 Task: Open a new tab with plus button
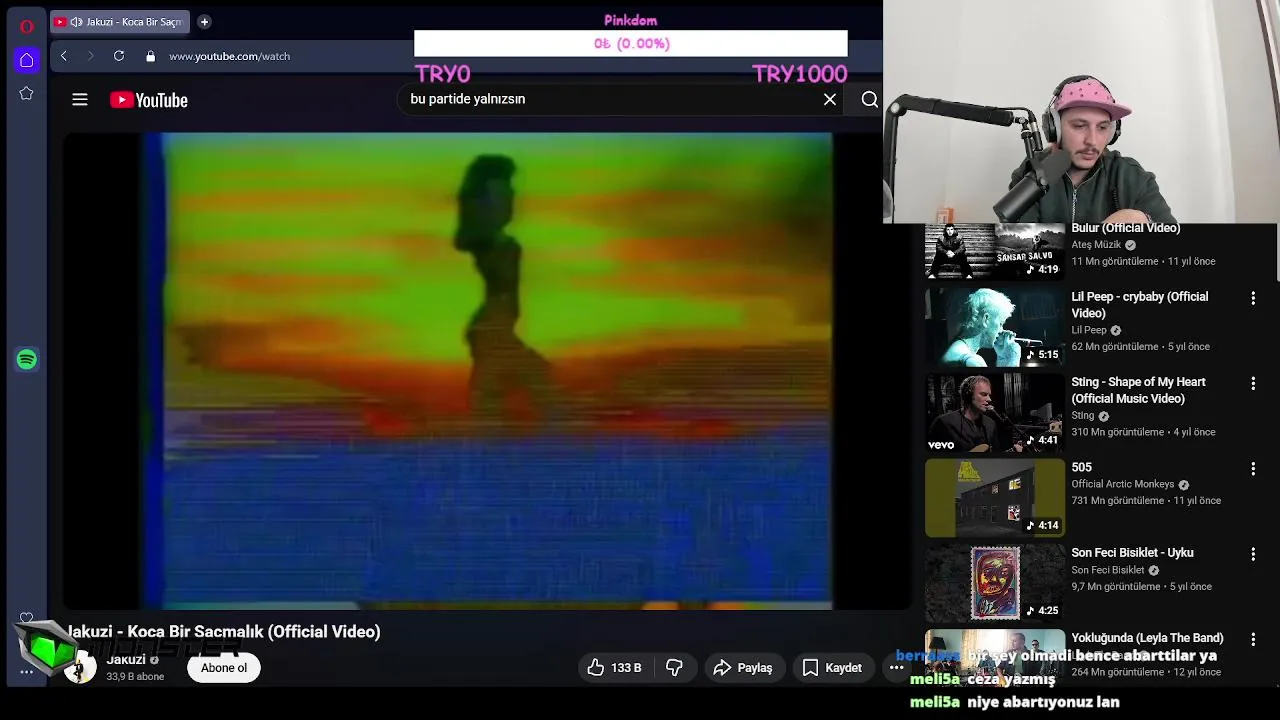click(204, 21)
